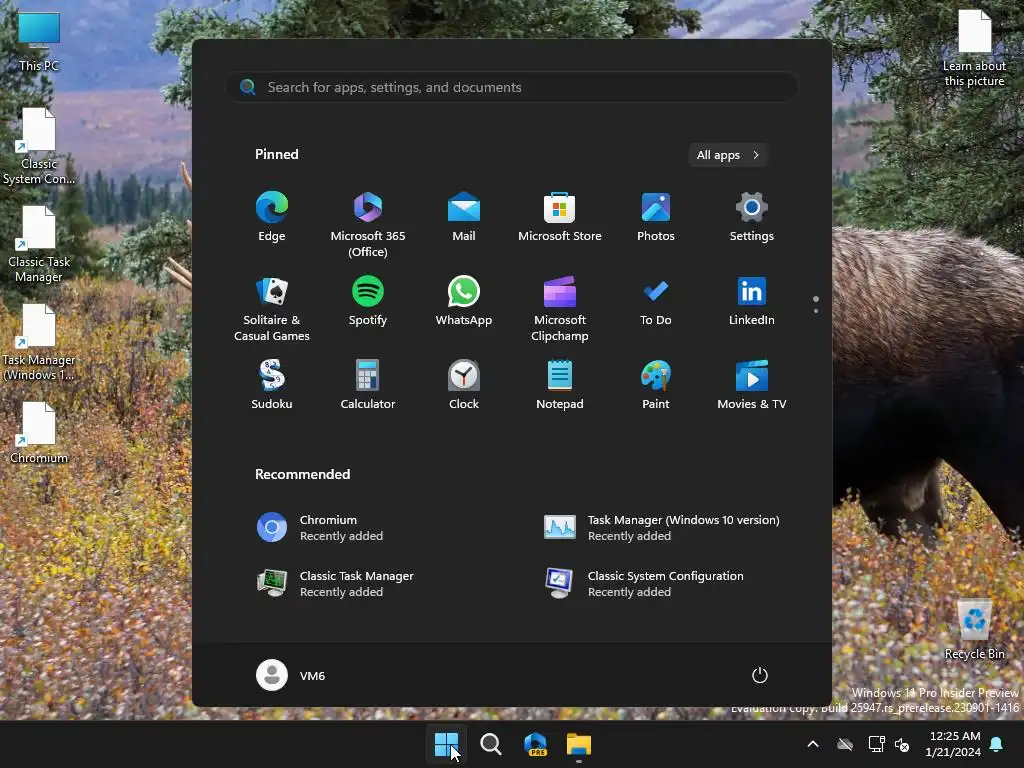Select Learn about this picture icon
Viewport: 1024px width, 768px height.
(x=974, y=48)
